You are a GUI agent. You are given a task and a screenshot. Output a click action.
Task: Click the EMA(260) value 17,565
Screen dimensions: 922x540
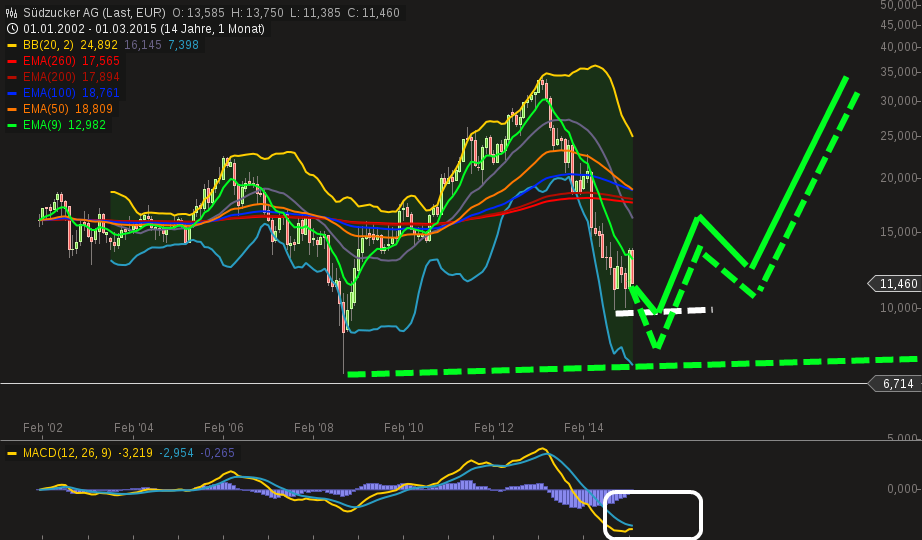coord(101,61)
